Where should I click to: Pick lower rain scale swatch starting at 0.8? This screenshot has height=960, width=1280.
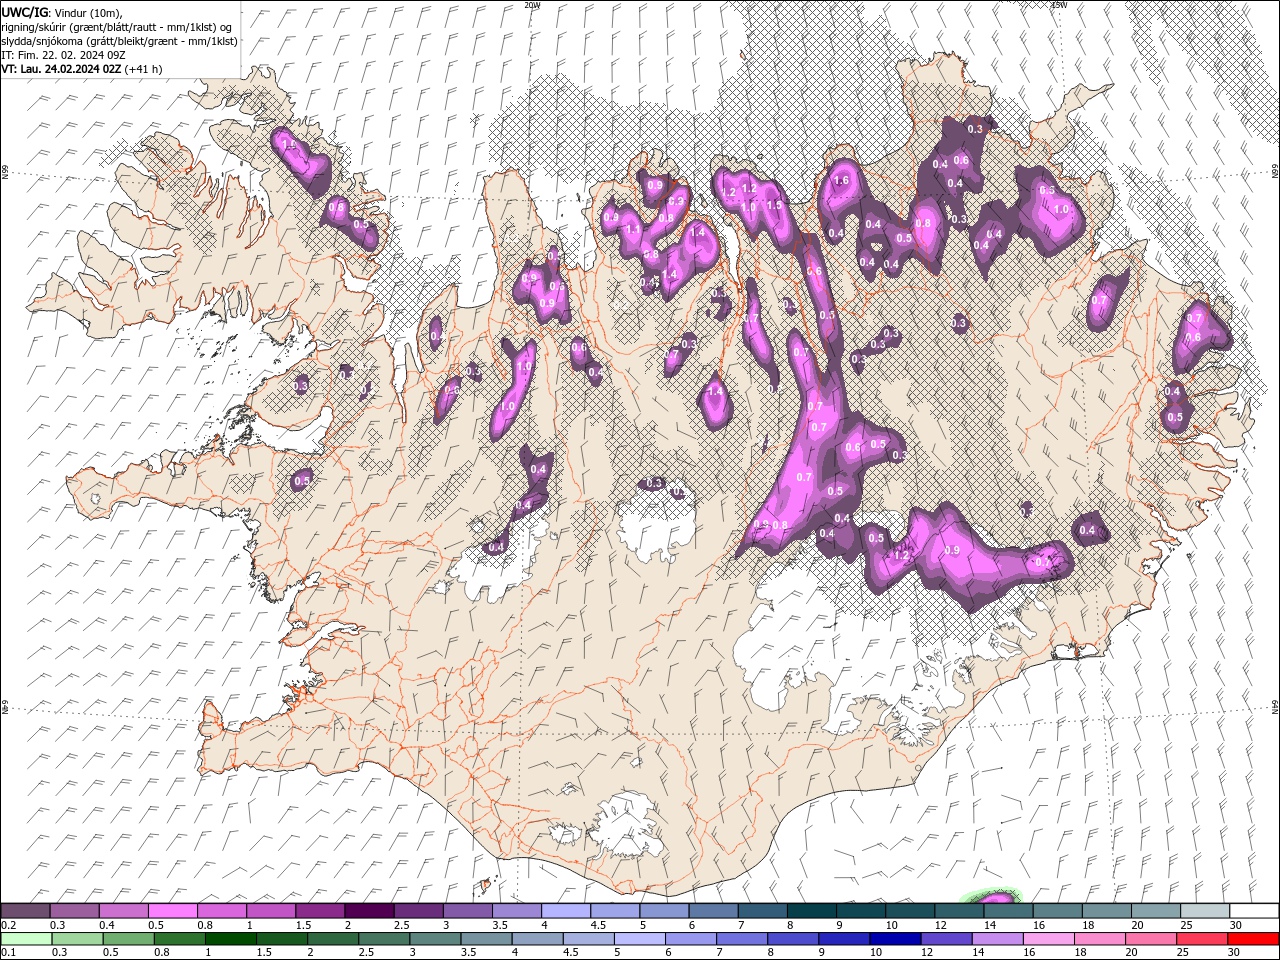pos(180,939)
